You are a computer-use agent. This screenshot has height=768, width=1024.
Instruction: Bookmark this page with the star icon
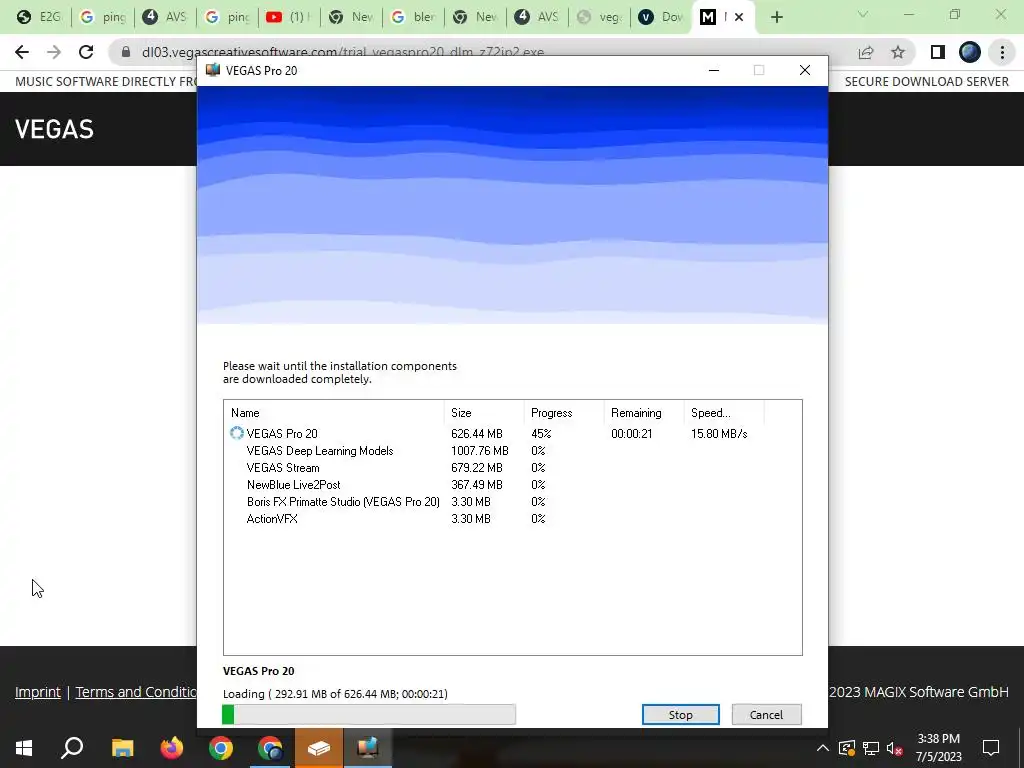click(x=898, y=52)
